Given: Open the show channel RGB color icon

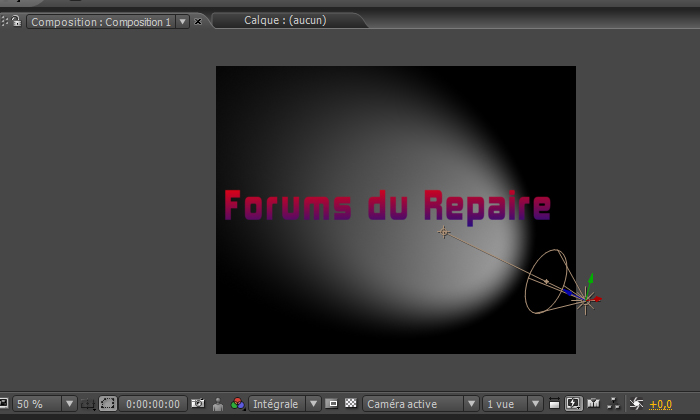Looking at the screenshot, I should click(x=238, y=404).
